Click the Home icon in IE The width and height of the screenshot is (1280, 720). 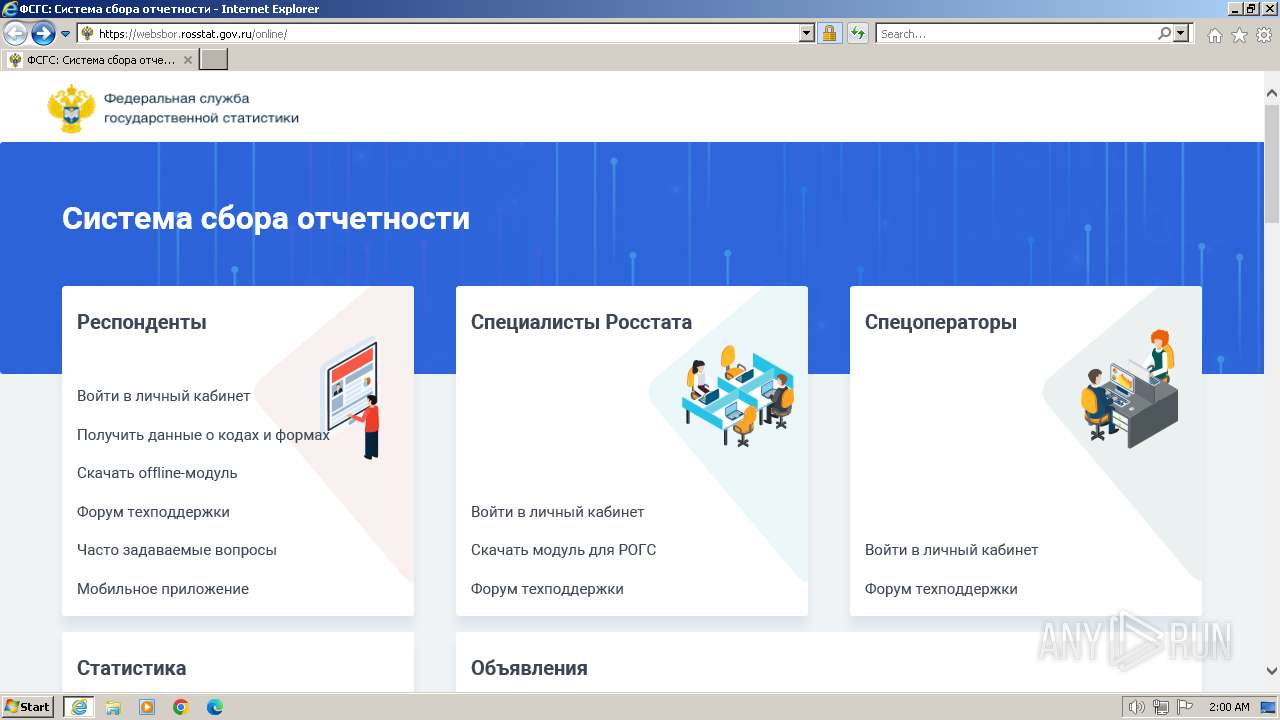[x=1214, y=35]
